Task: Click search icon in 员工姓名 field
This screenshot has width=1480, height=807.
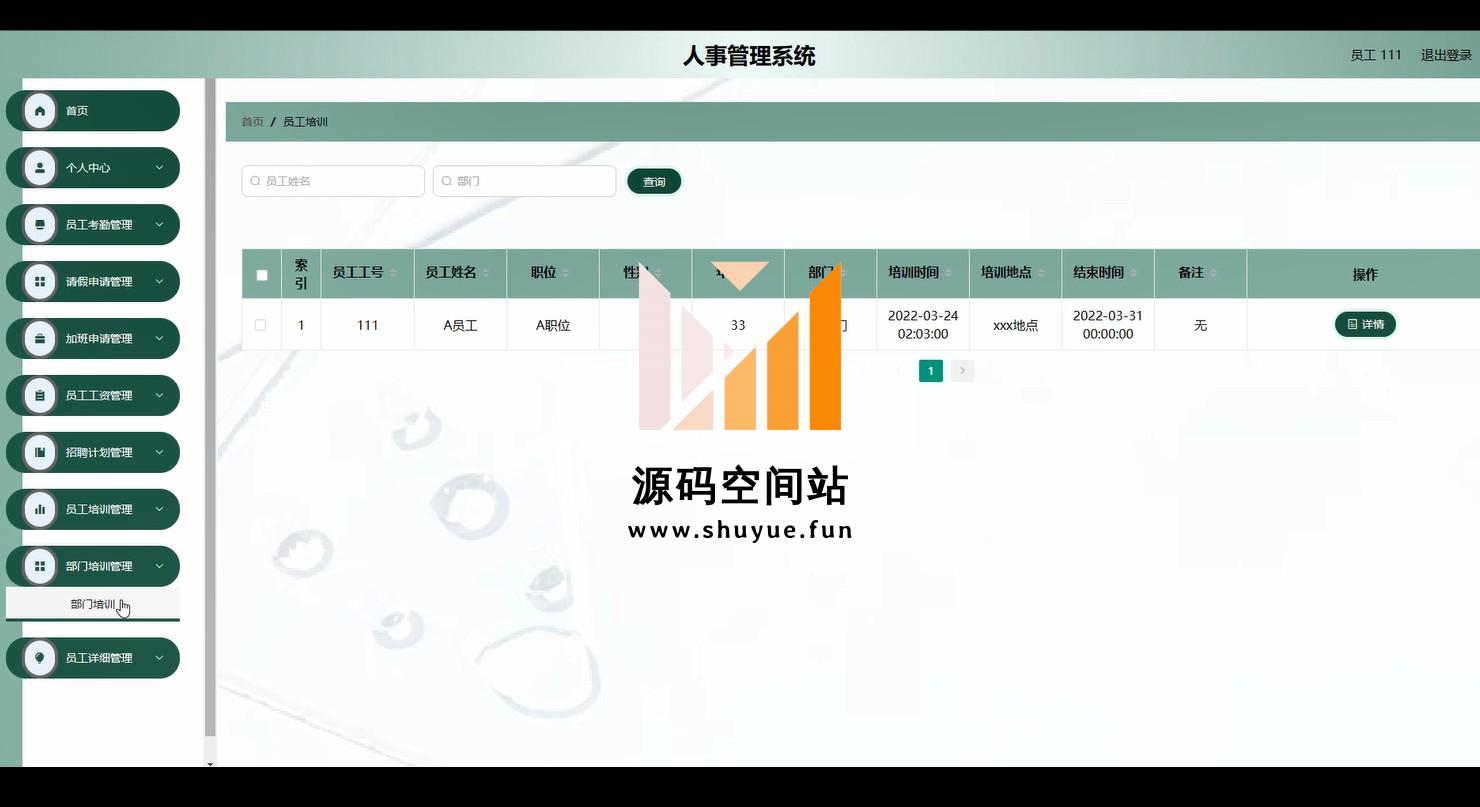Action: (x=256, y=182)
